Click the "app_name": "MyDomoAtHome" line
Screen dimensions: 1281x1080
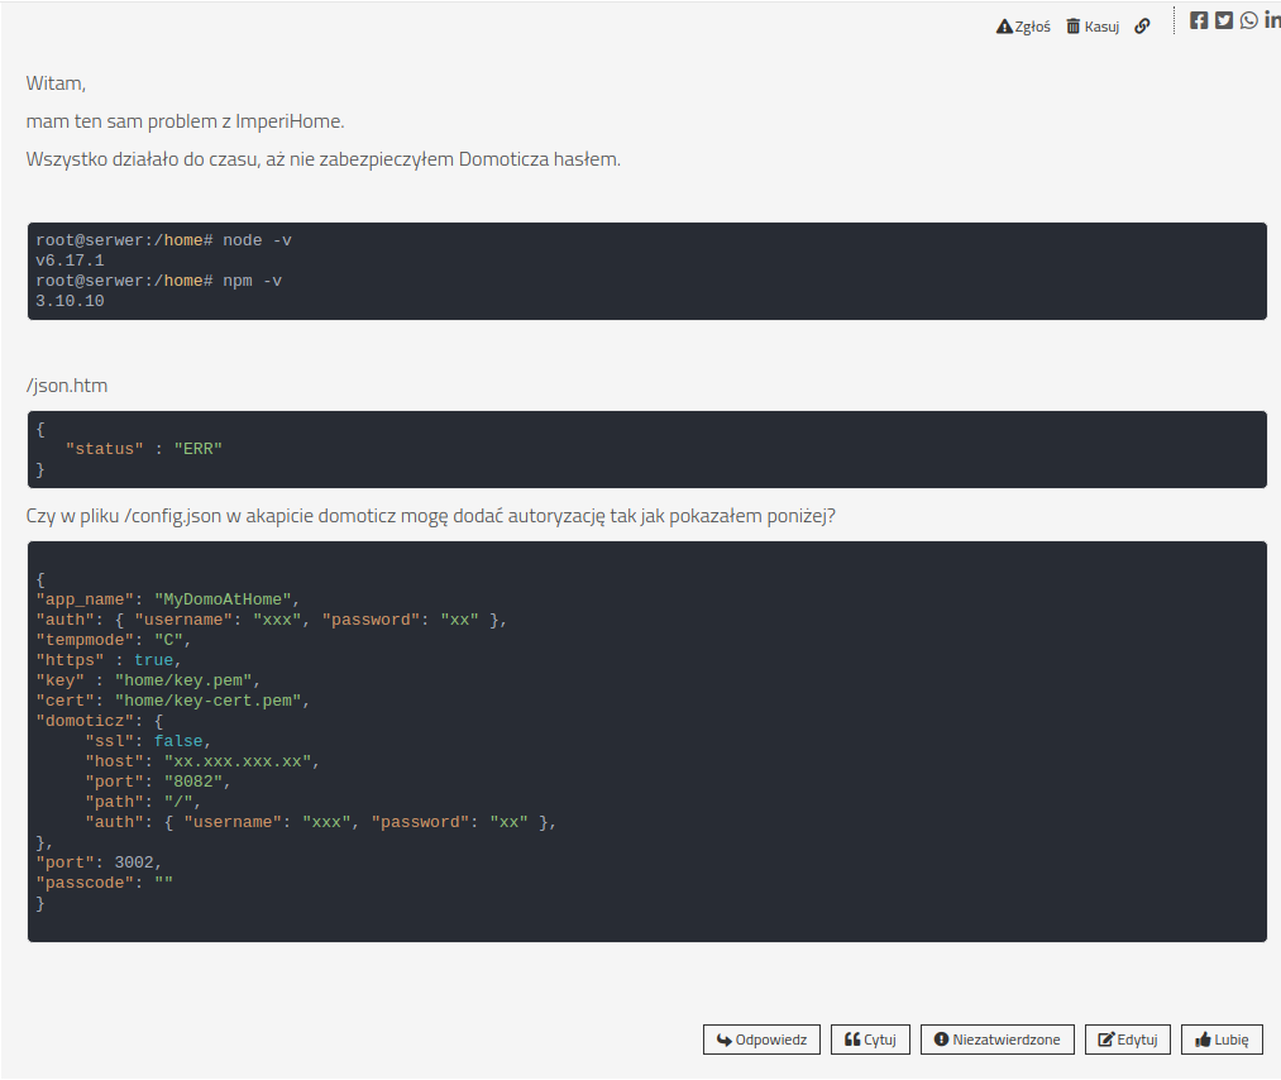pyautogui.click(x=168, y=600)
